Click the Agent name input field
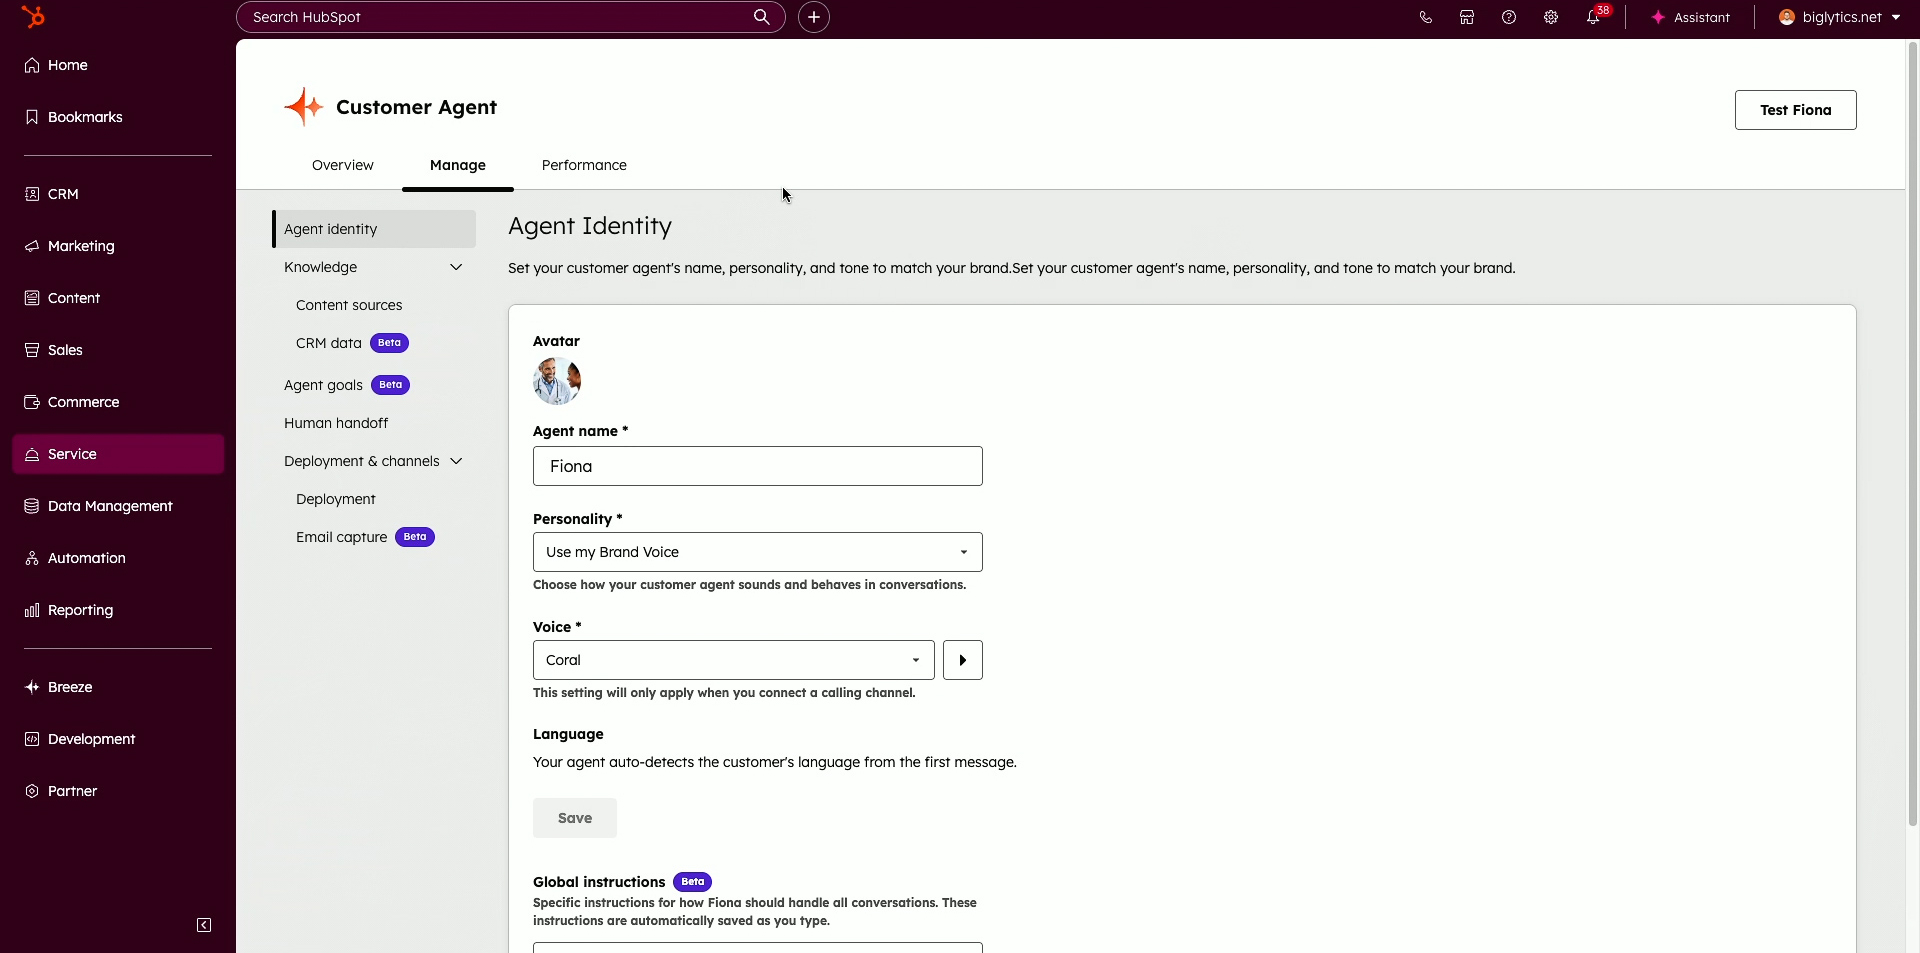The height and width of the screenshot is (953, 1920). pyautogui.click(x=757, y=466)
